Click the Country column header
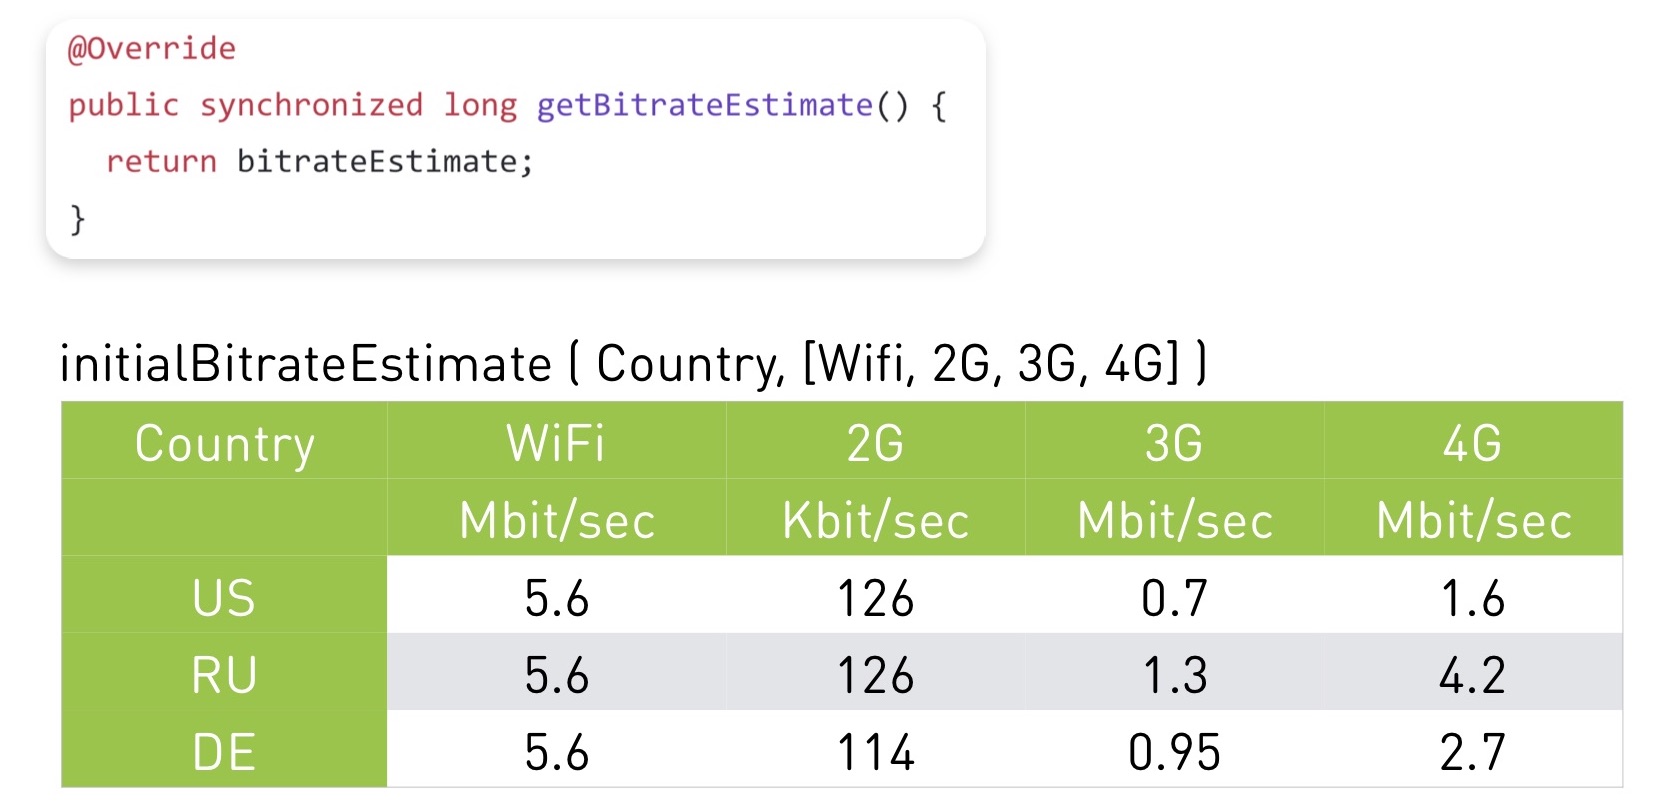1657x809 pixels. tap(224, 443)
